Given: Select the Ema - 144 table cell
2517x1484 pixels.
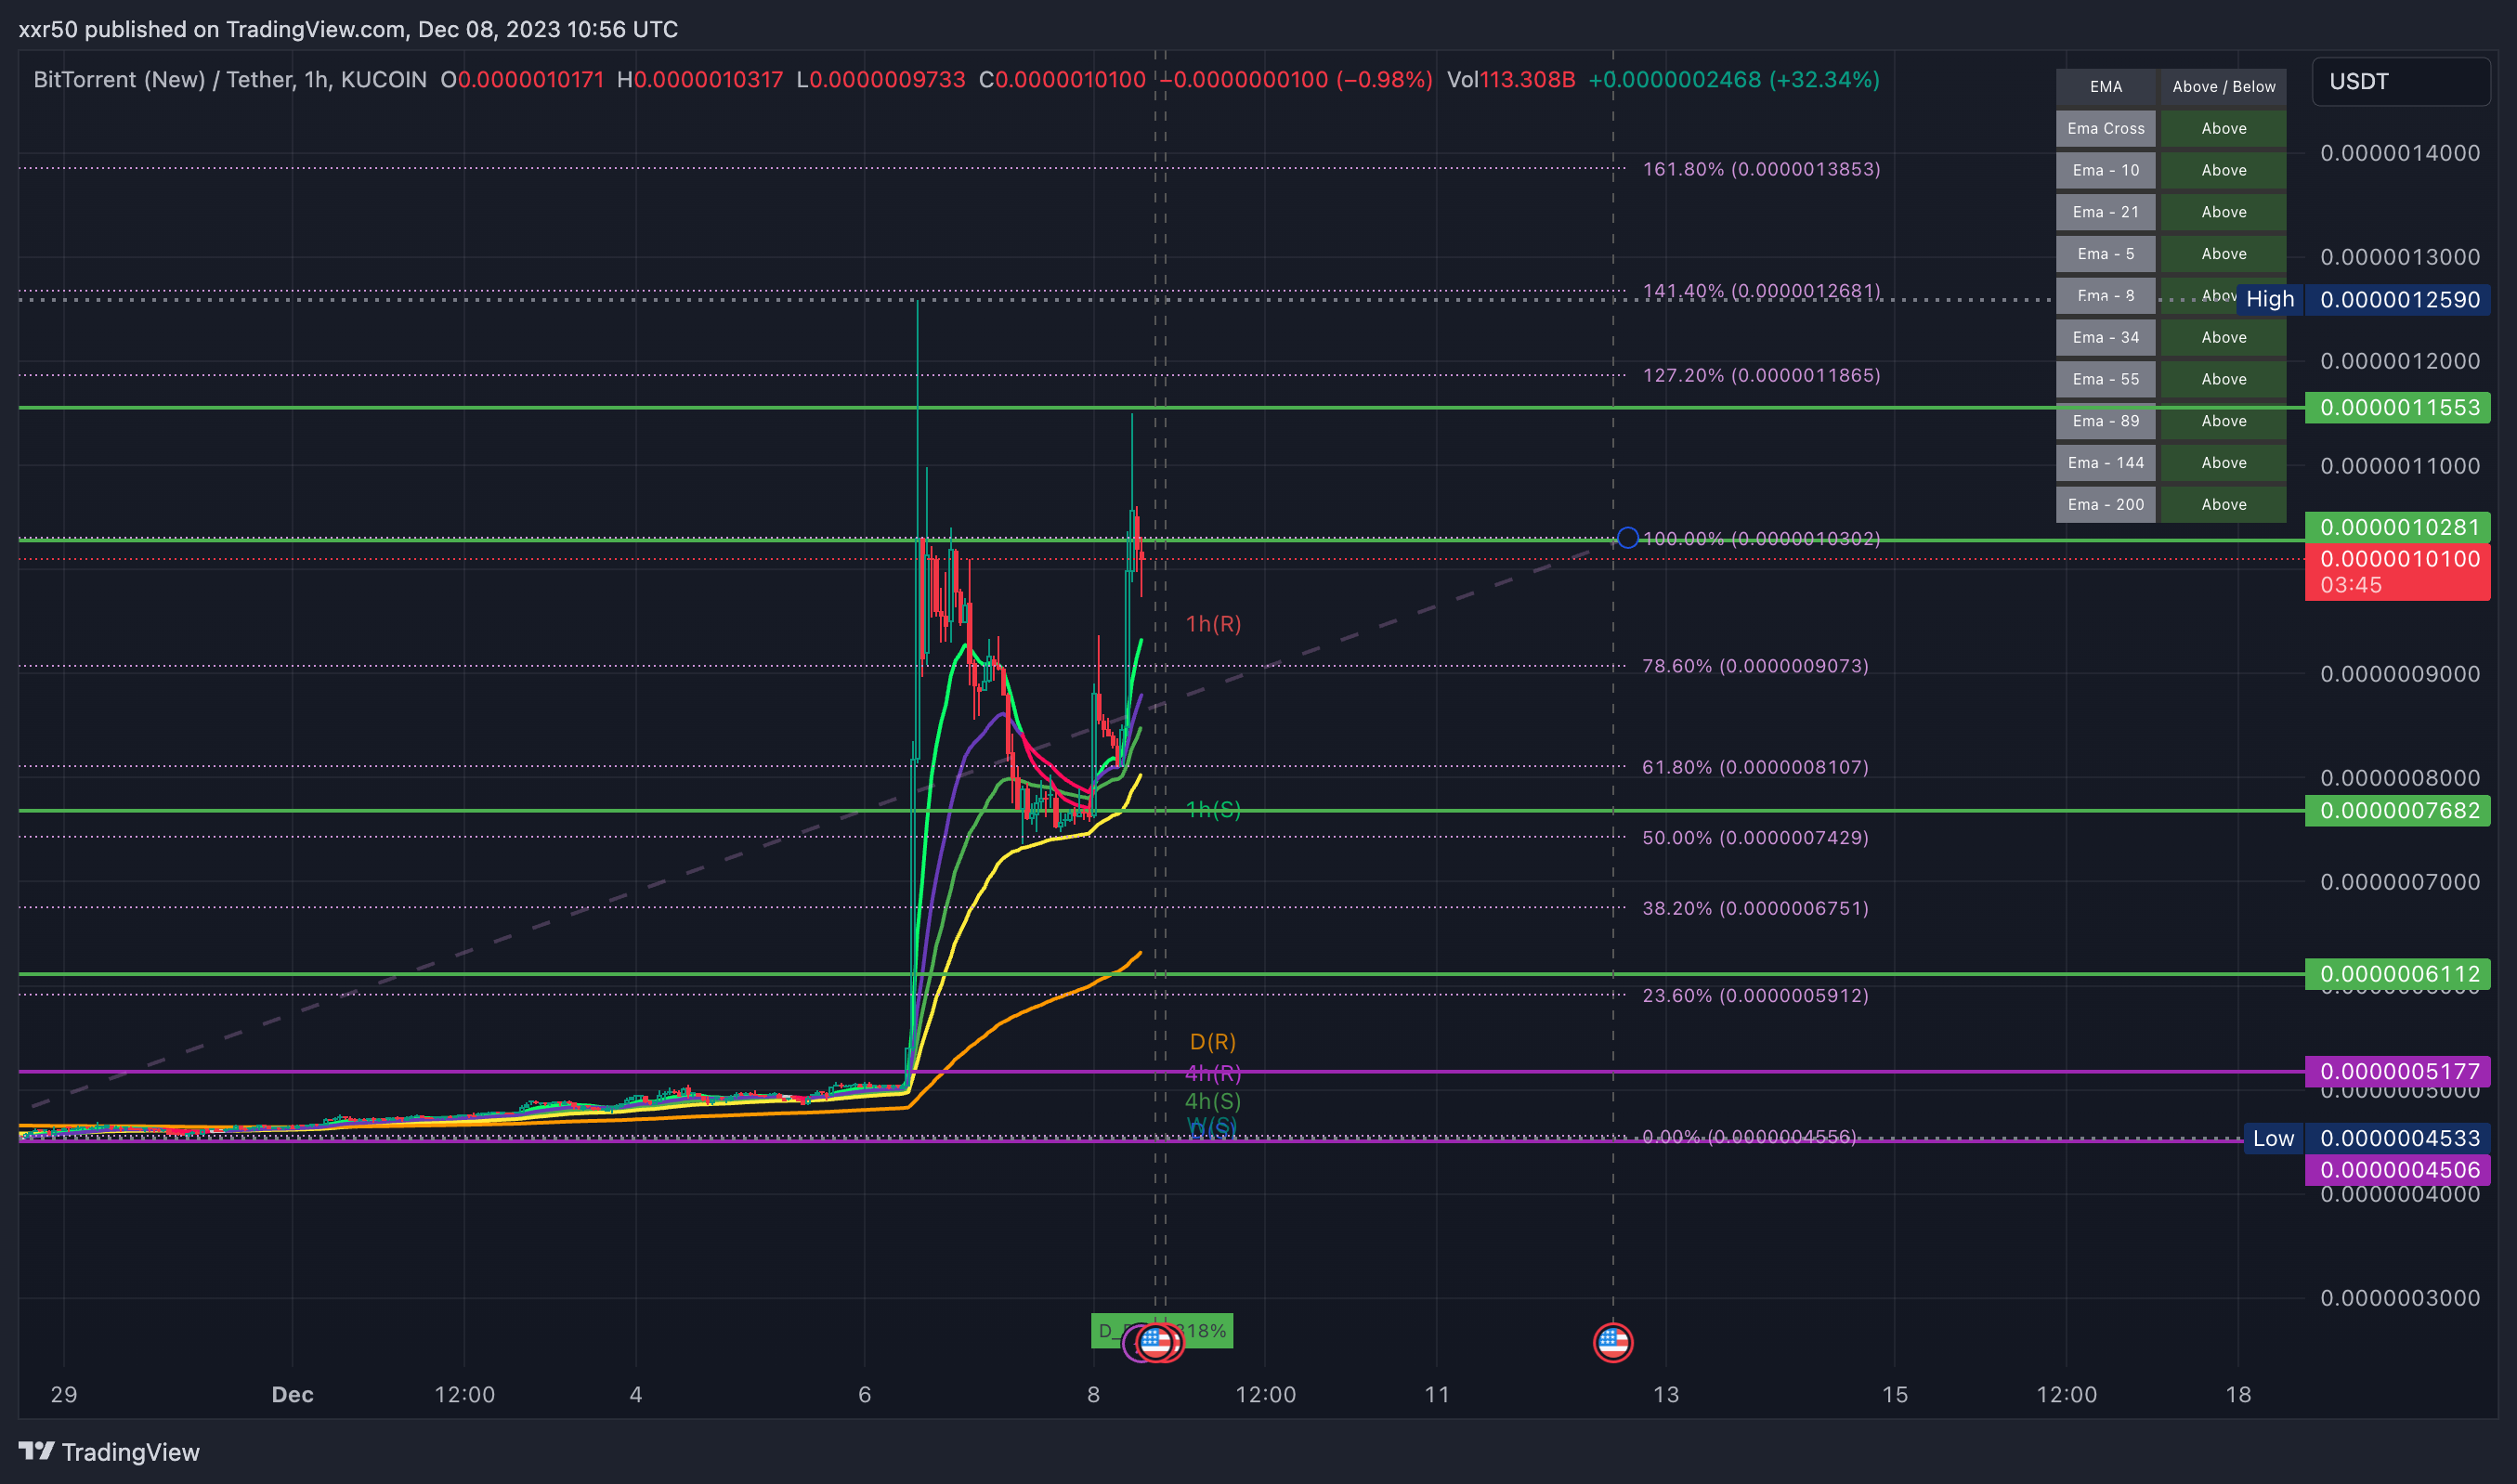Looking at the screenshot, I should coord(2105,463).
